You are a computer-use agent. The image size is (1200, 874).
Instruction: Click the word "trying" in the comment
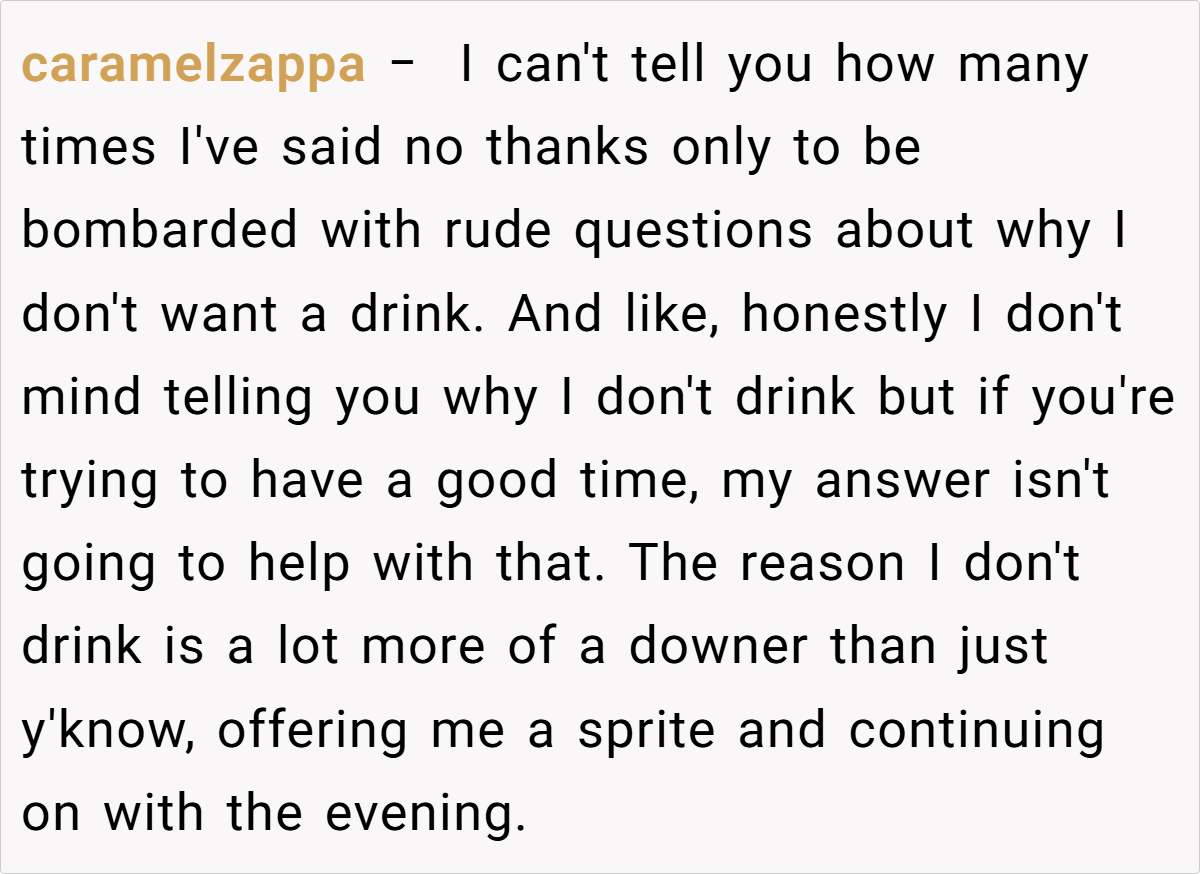[90, 482]
